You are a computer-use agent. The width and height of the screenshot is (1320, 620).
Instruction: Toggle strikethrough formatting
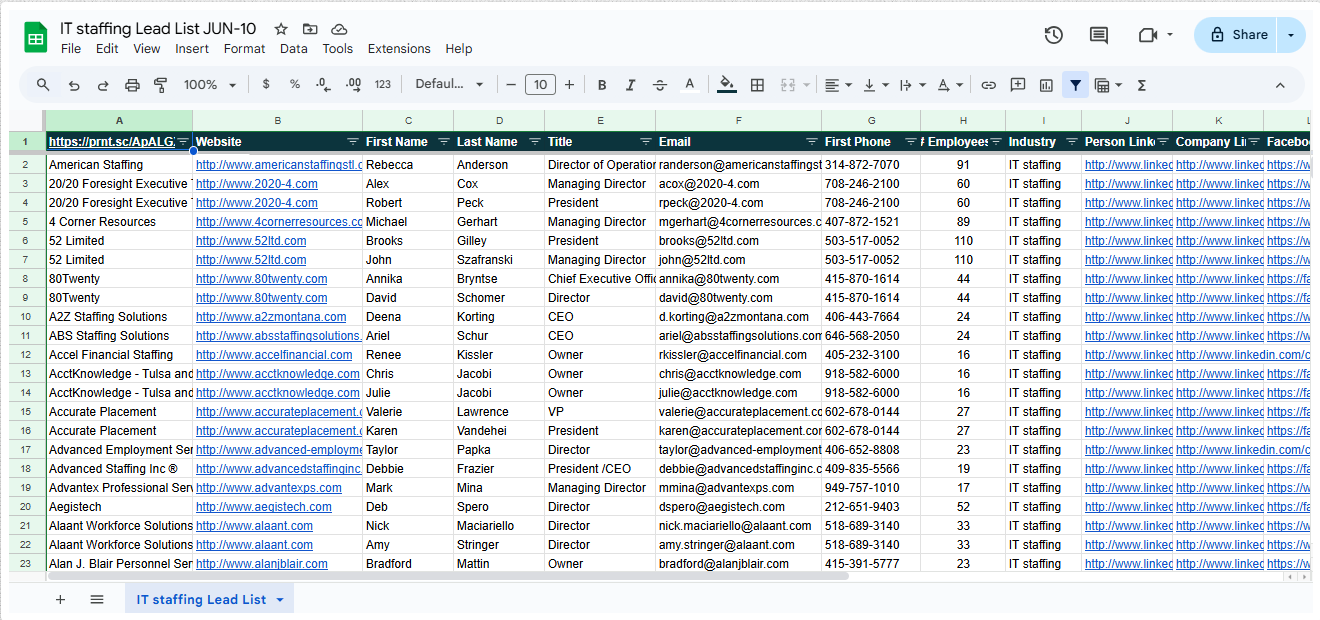point(660,85)
